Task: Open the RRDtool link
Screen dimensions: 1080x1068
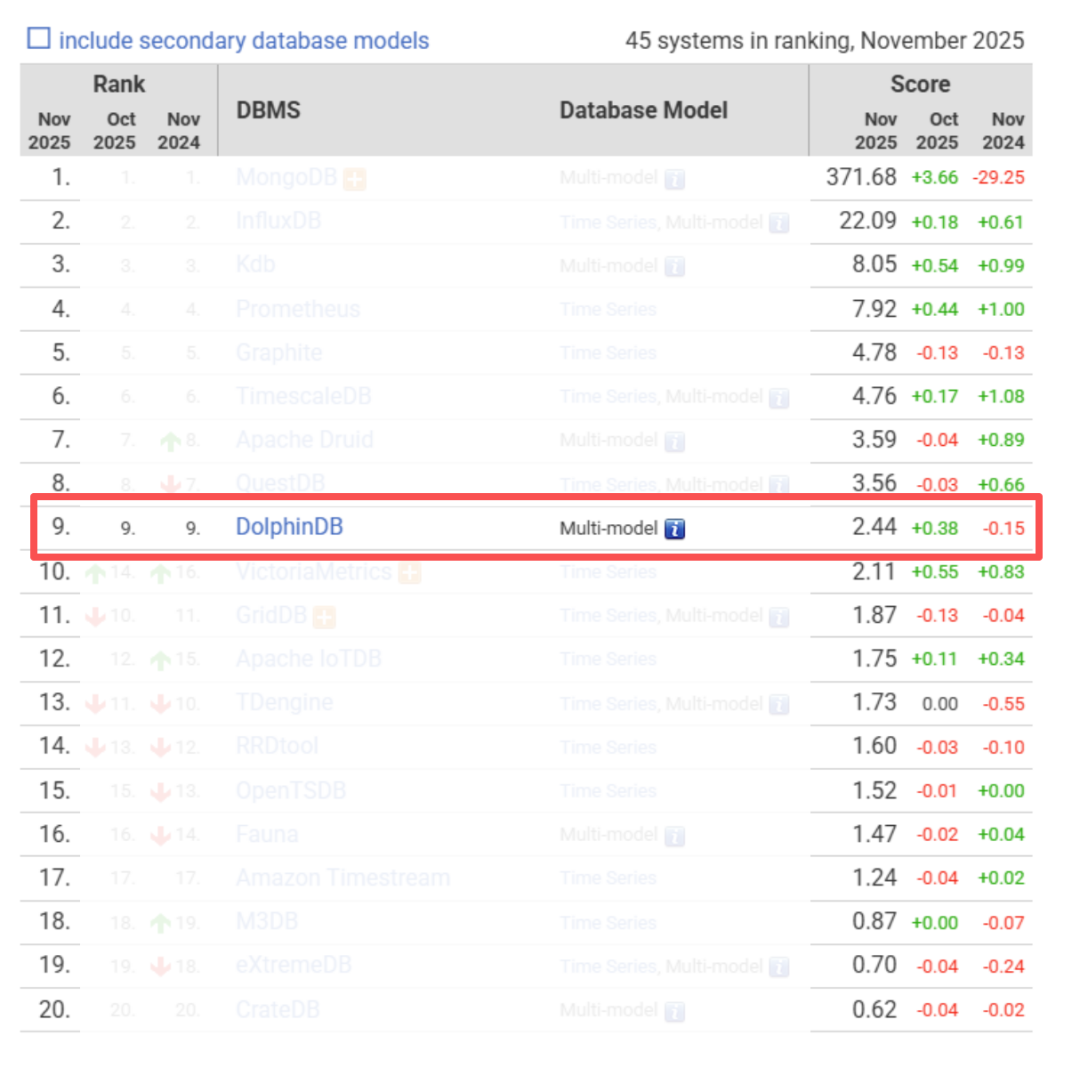Action: click(x=277, y=746)
